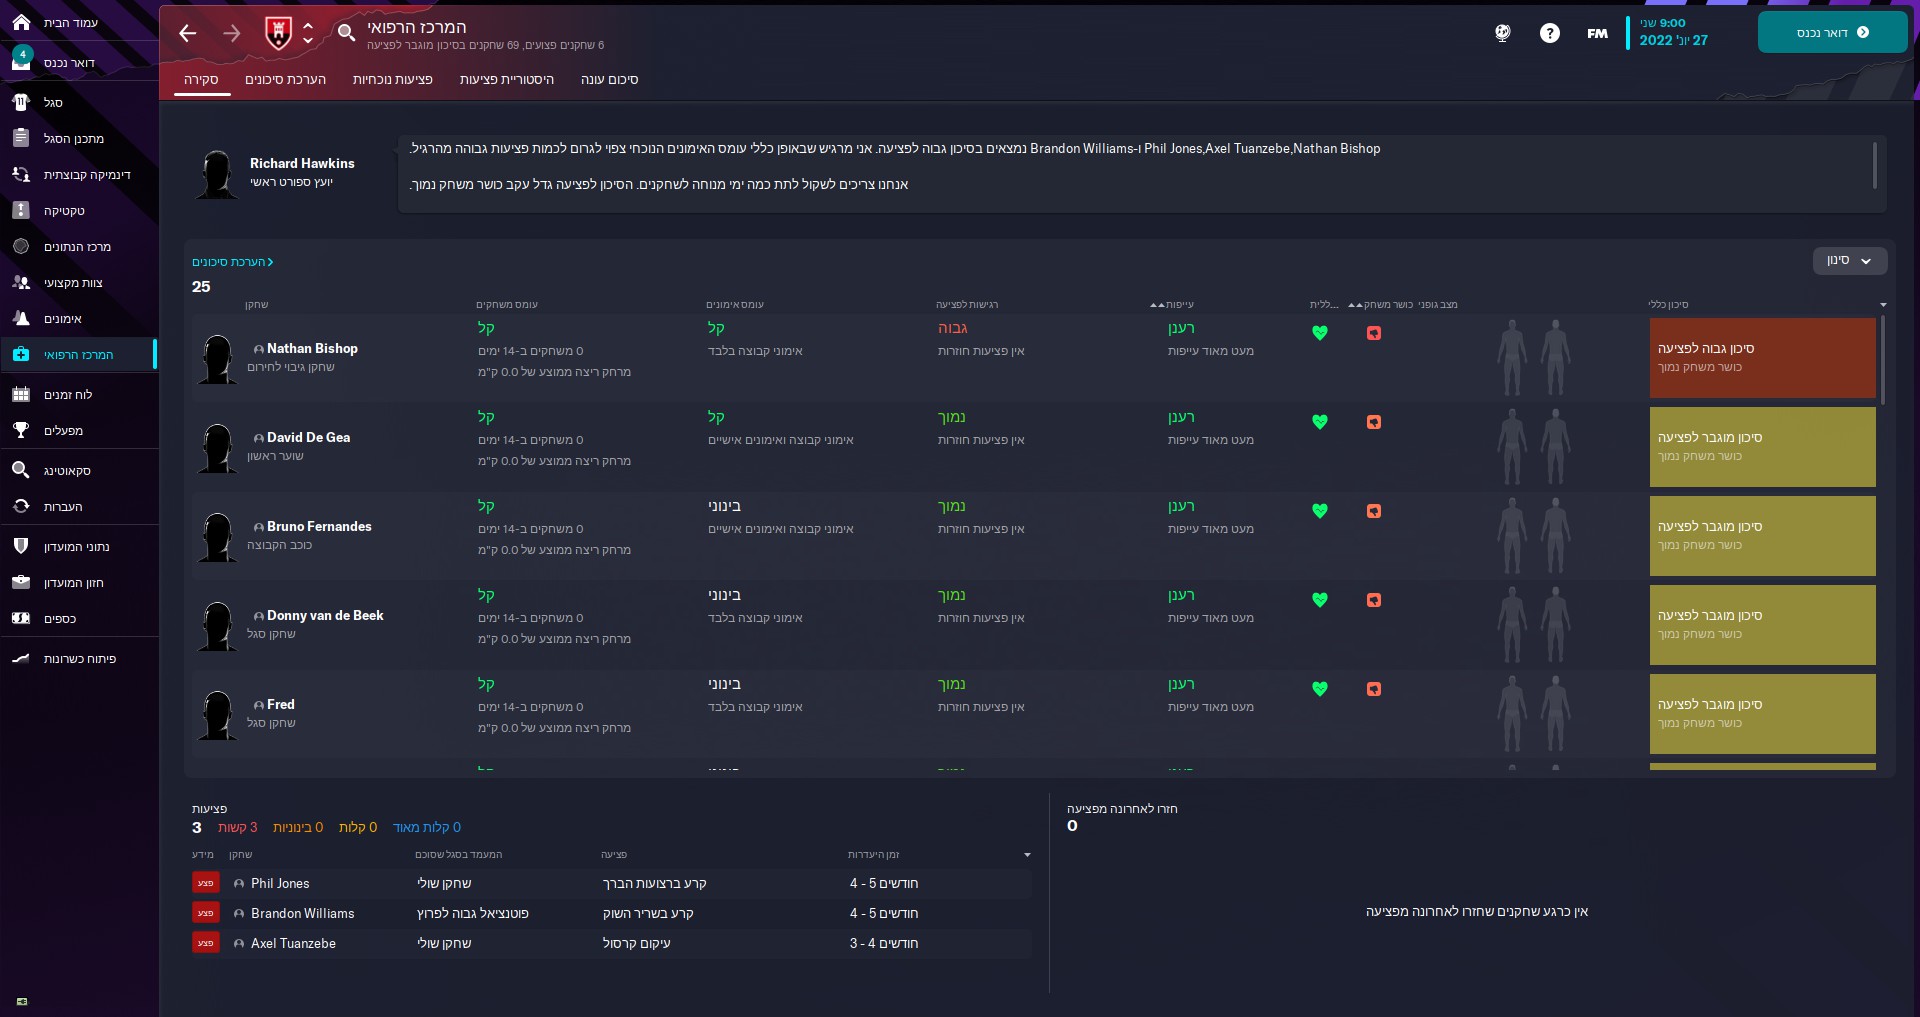Click David De Gea's yellow risk box
Image resolution: width=1920 pixels, height=1017 pixels.
1763,447
